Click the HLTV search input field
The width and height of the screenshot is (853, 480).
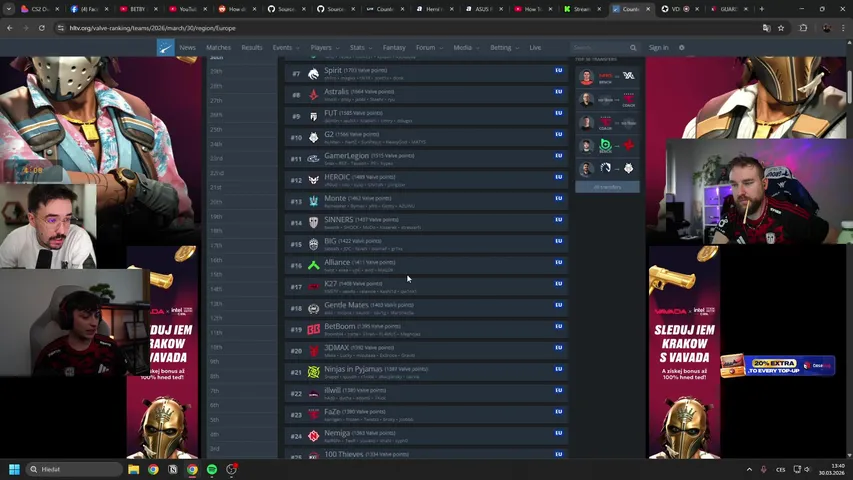tap(598, 48)
